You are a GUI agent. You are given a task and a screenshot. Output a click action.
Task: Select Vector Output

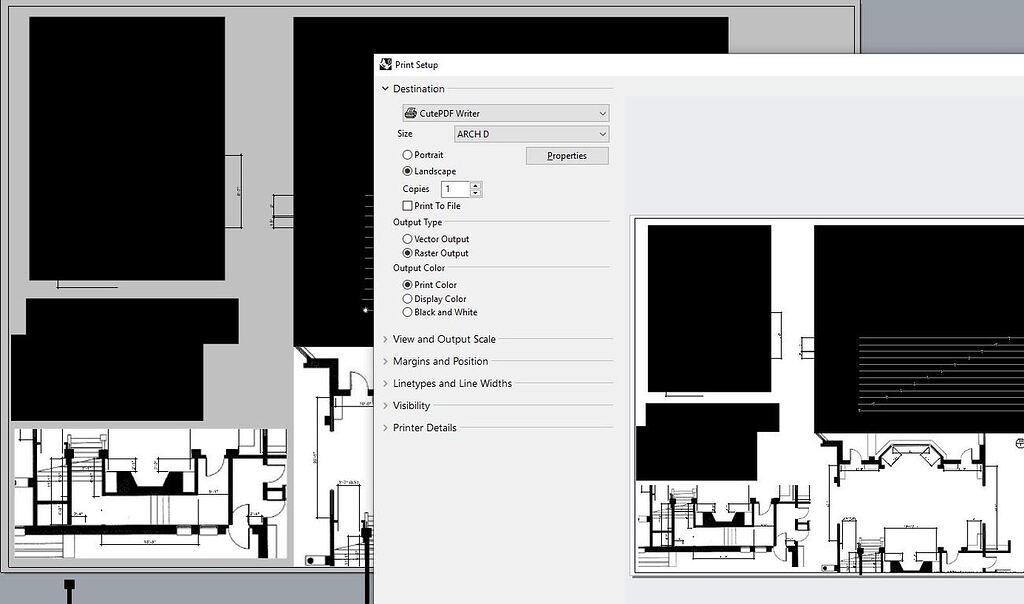(x=407, y=239)
